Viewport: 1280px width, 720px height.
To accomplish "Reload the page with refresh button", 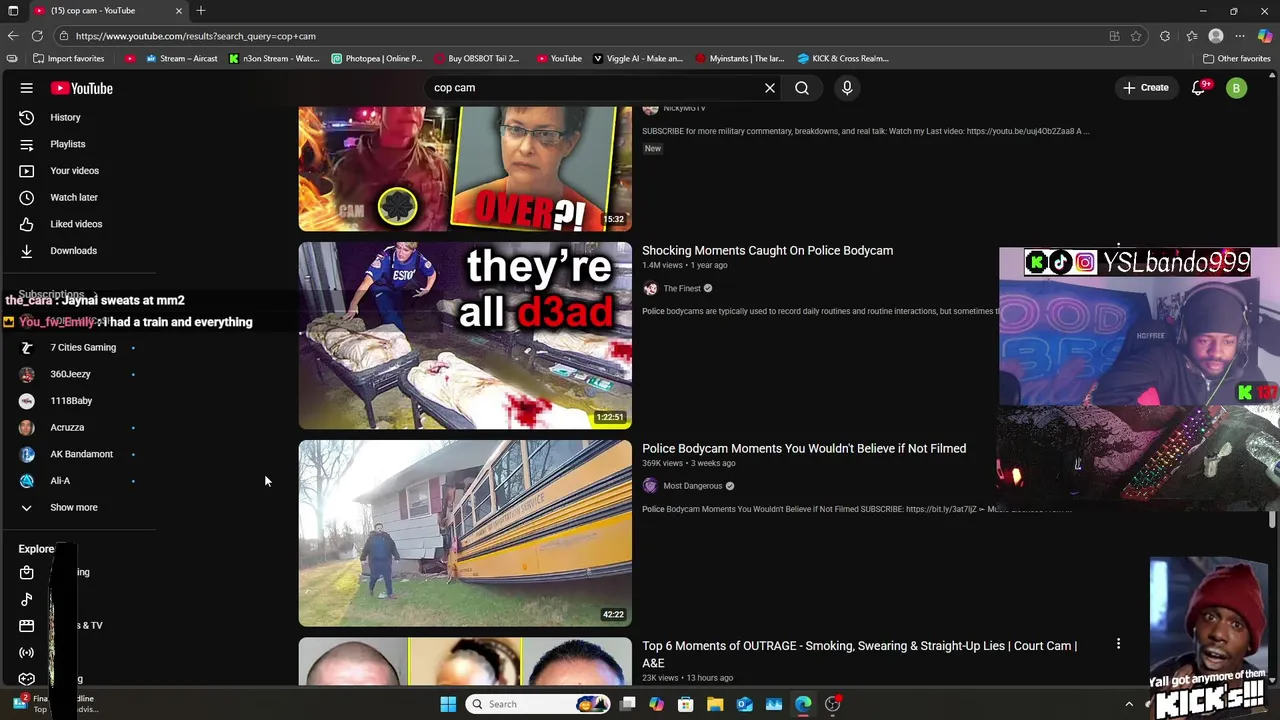I will 37,36.
